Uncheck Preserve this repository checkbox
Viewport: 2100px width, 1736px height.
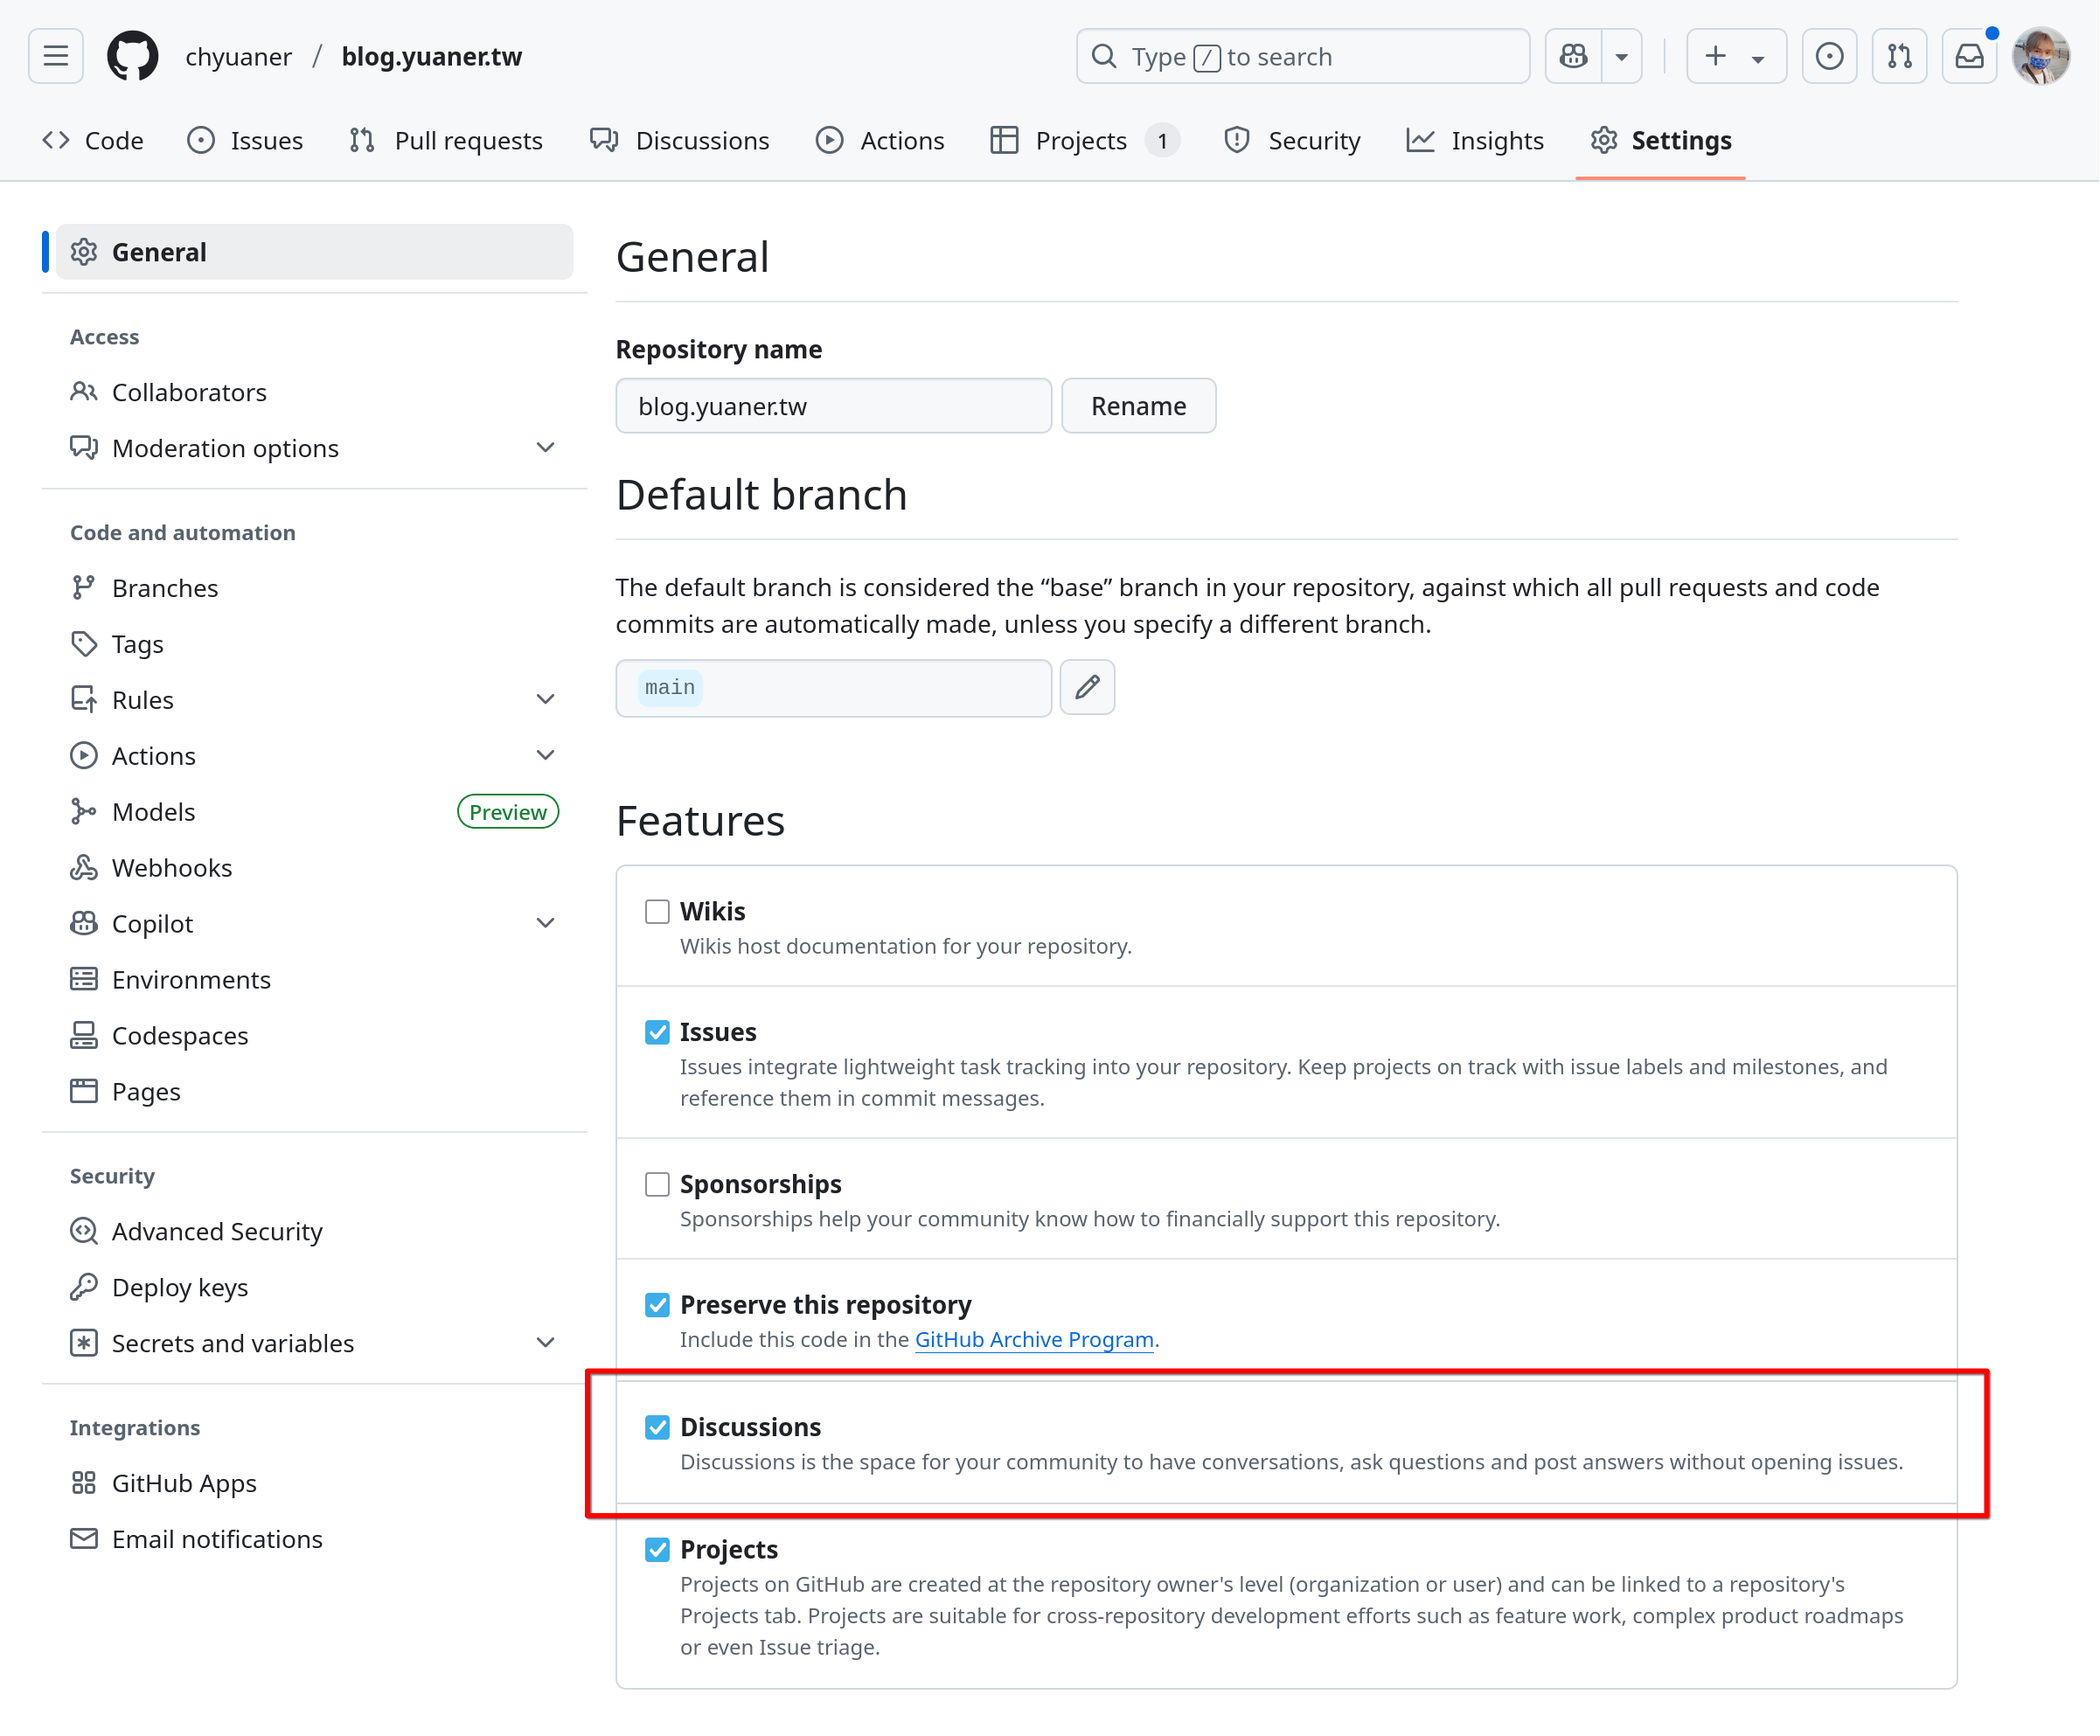point(657,1306)
